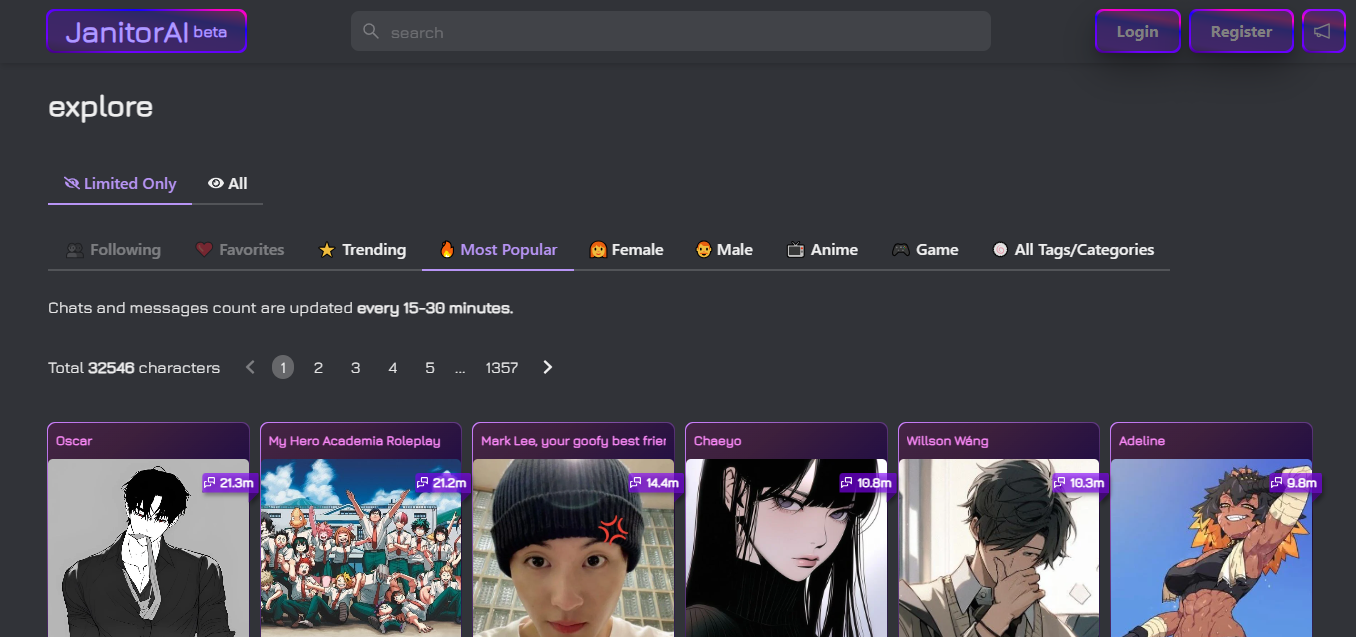Go to next page with right chevron
Image resolution: width=1356 pixels, height=637 pixels.
click(x=548, y=368)
